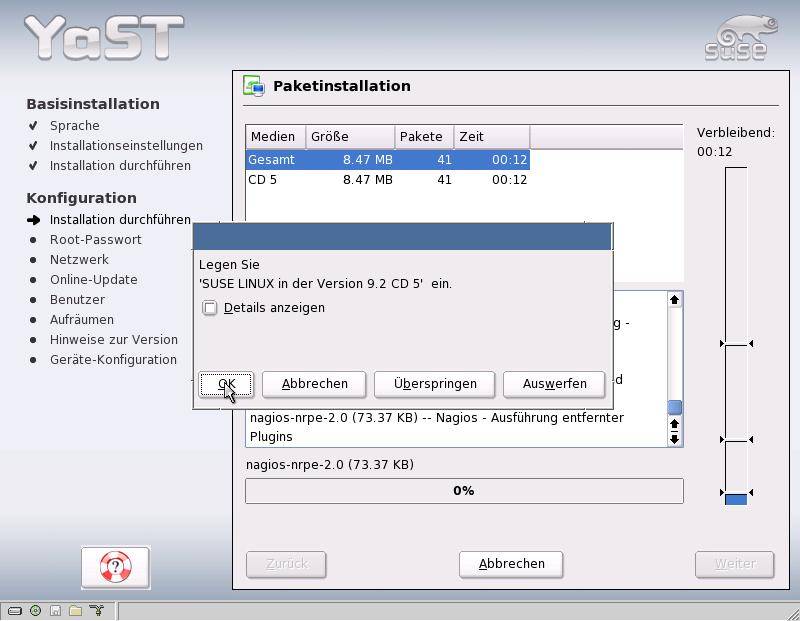Click the SUSE chameleon logo
This screenshot has height=621, width=800.
click(x=741, y=38)
